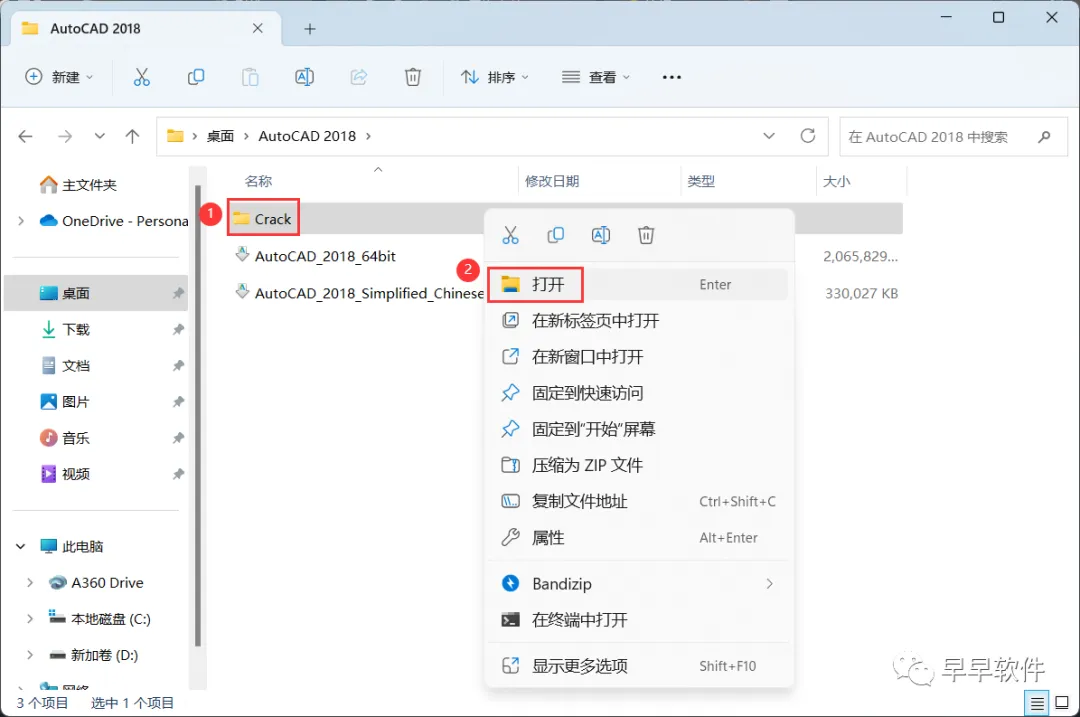Select the Crack folder

262,219
